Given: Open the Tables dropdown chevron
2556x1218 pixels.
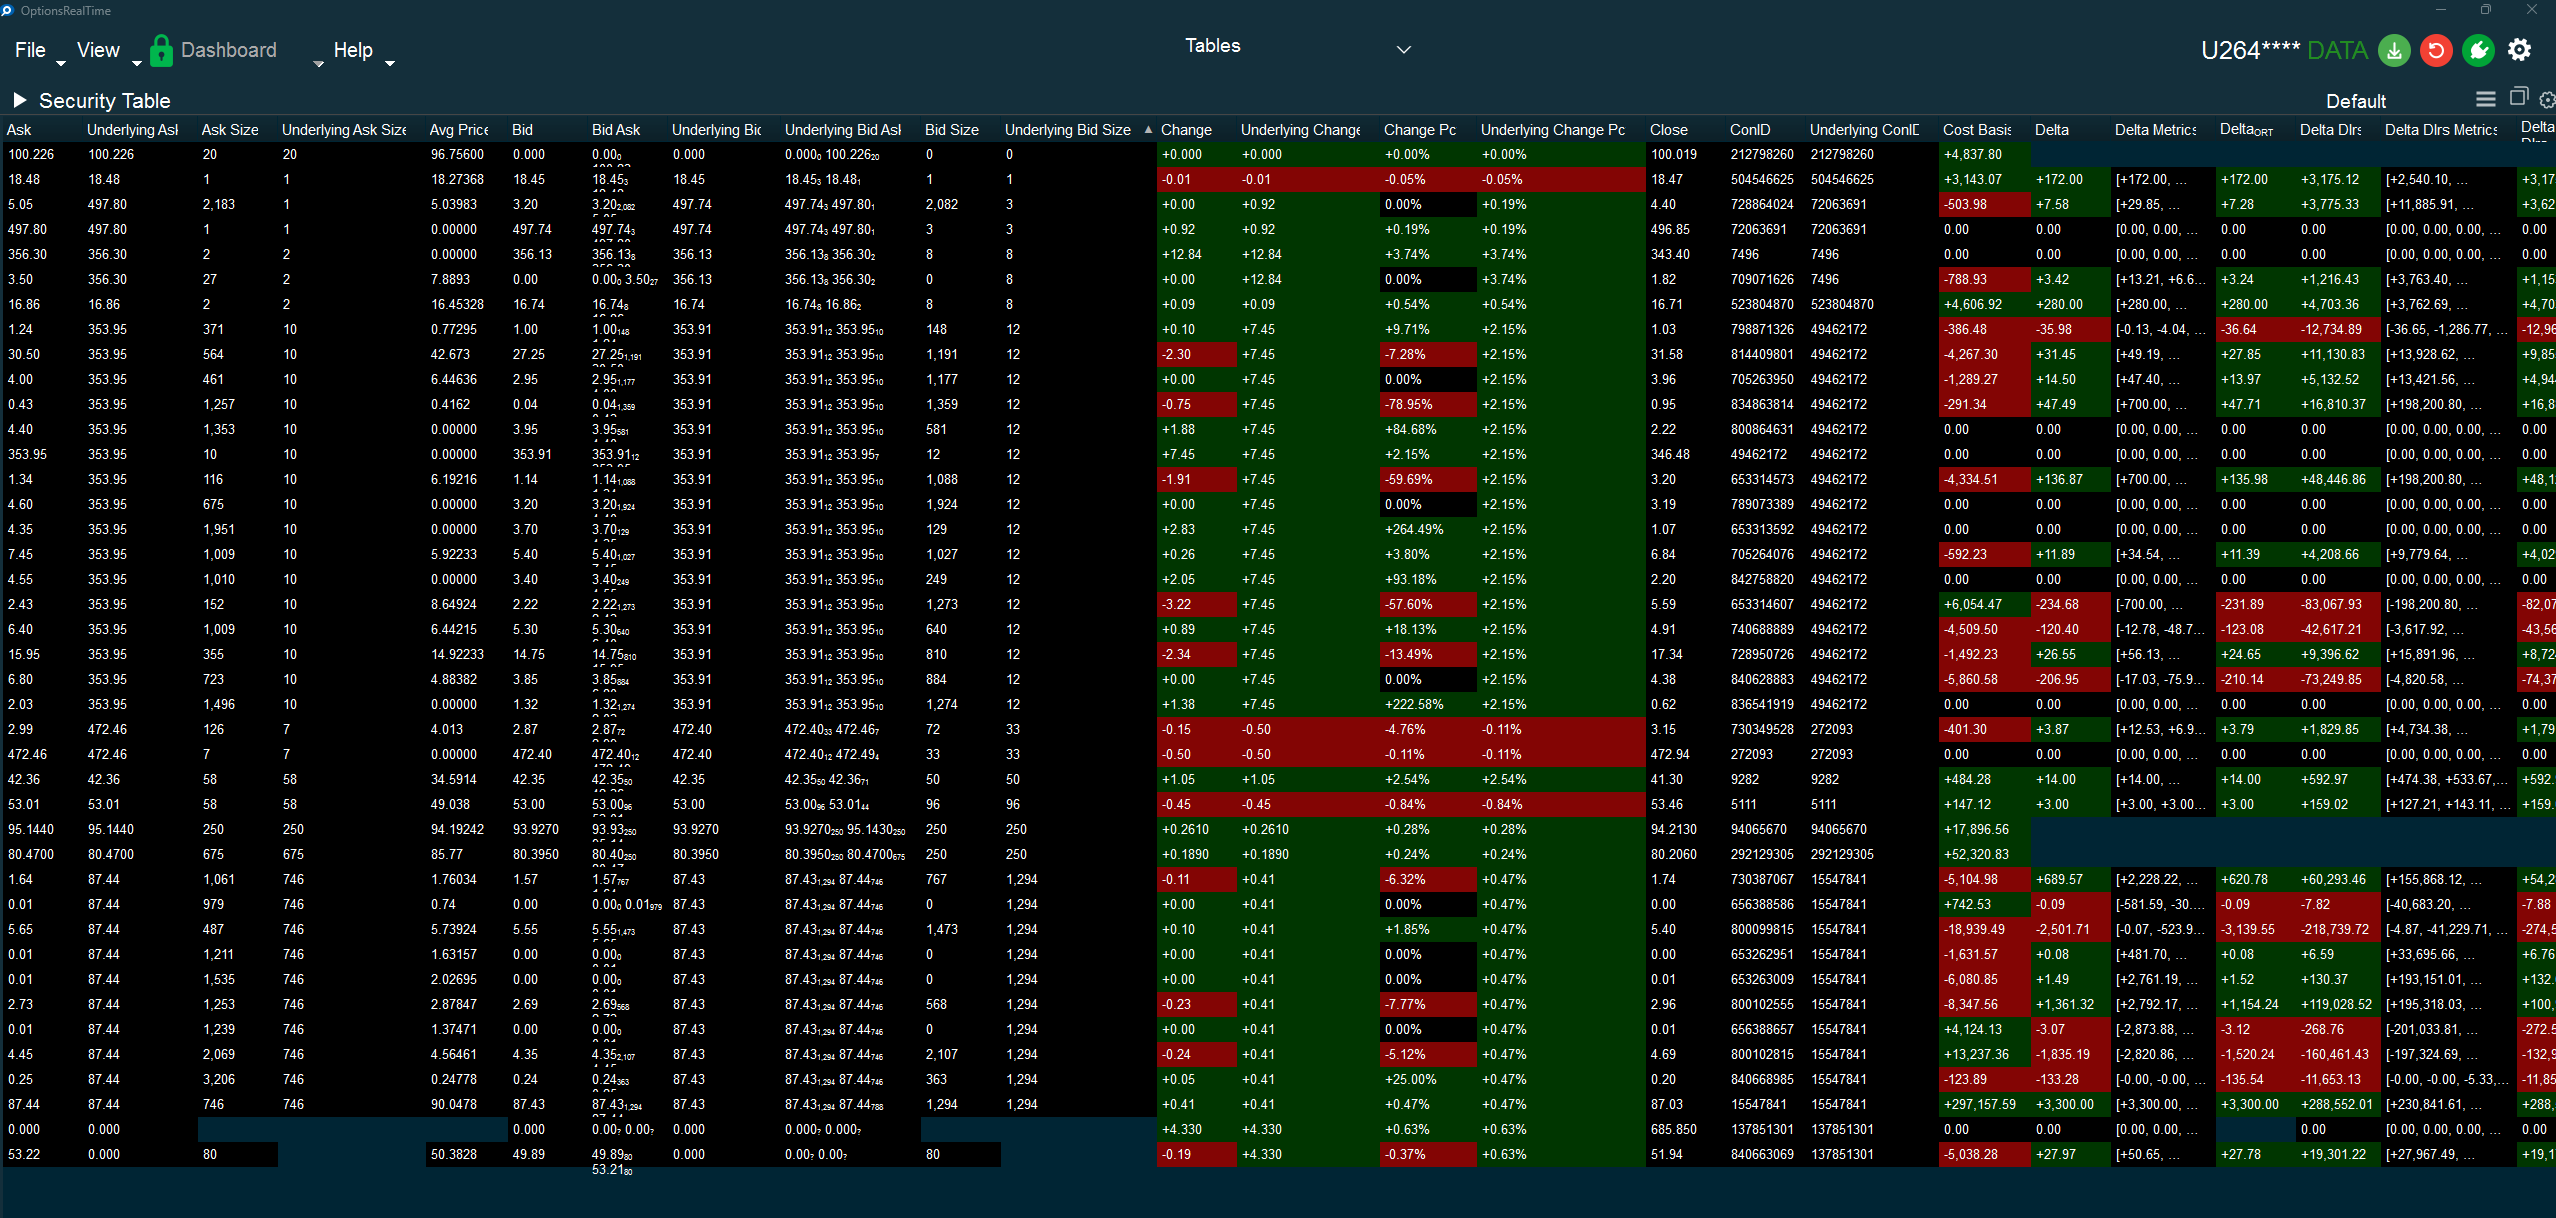Looking at the screenshot, I should coord(1404,49).
